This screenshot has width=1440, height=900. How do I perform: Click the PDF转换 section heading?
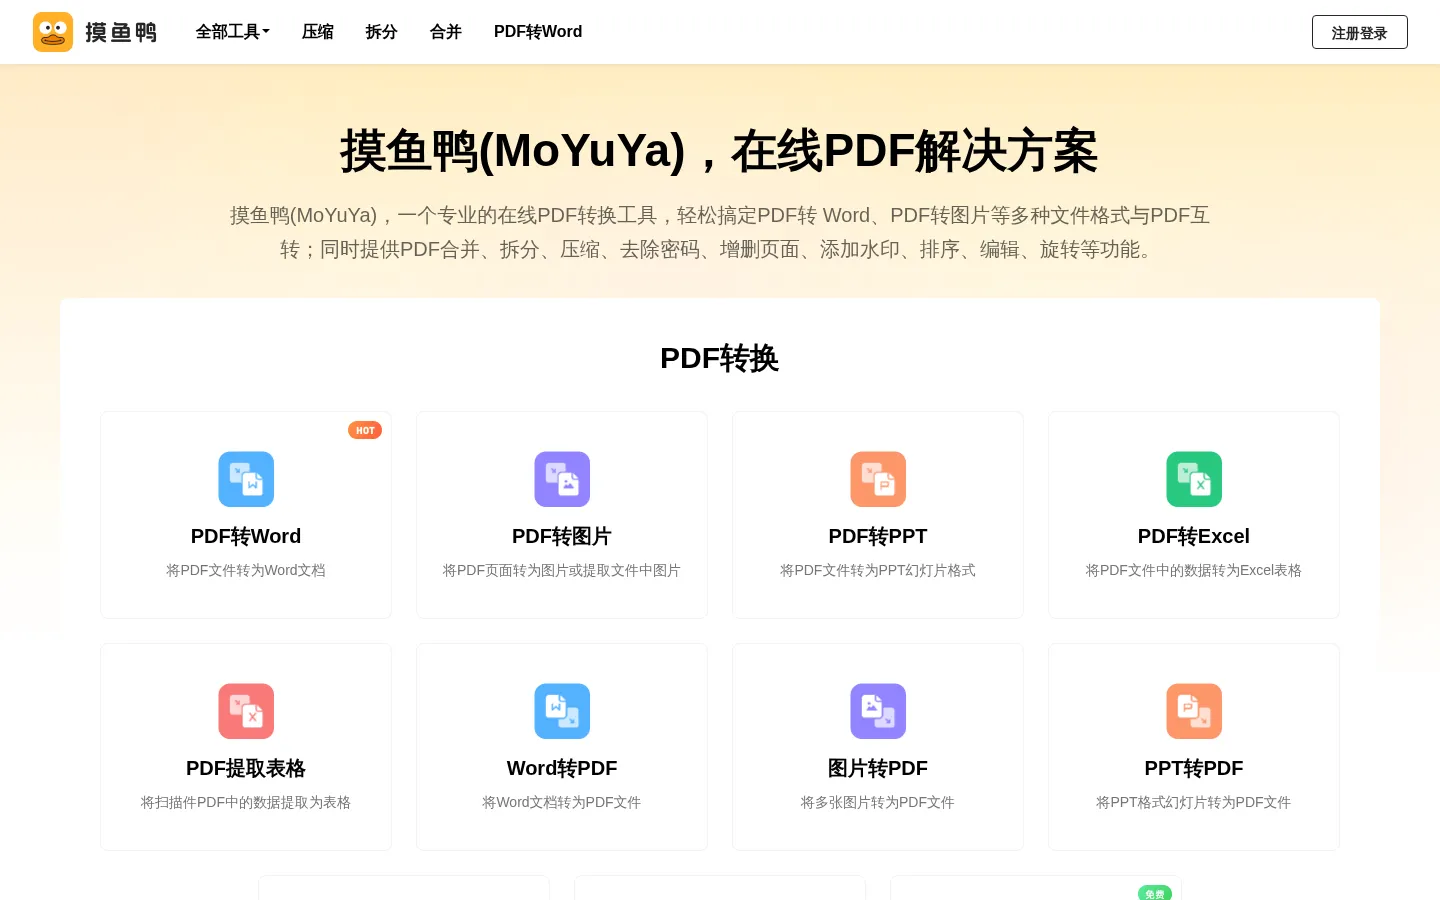[720, 358]
